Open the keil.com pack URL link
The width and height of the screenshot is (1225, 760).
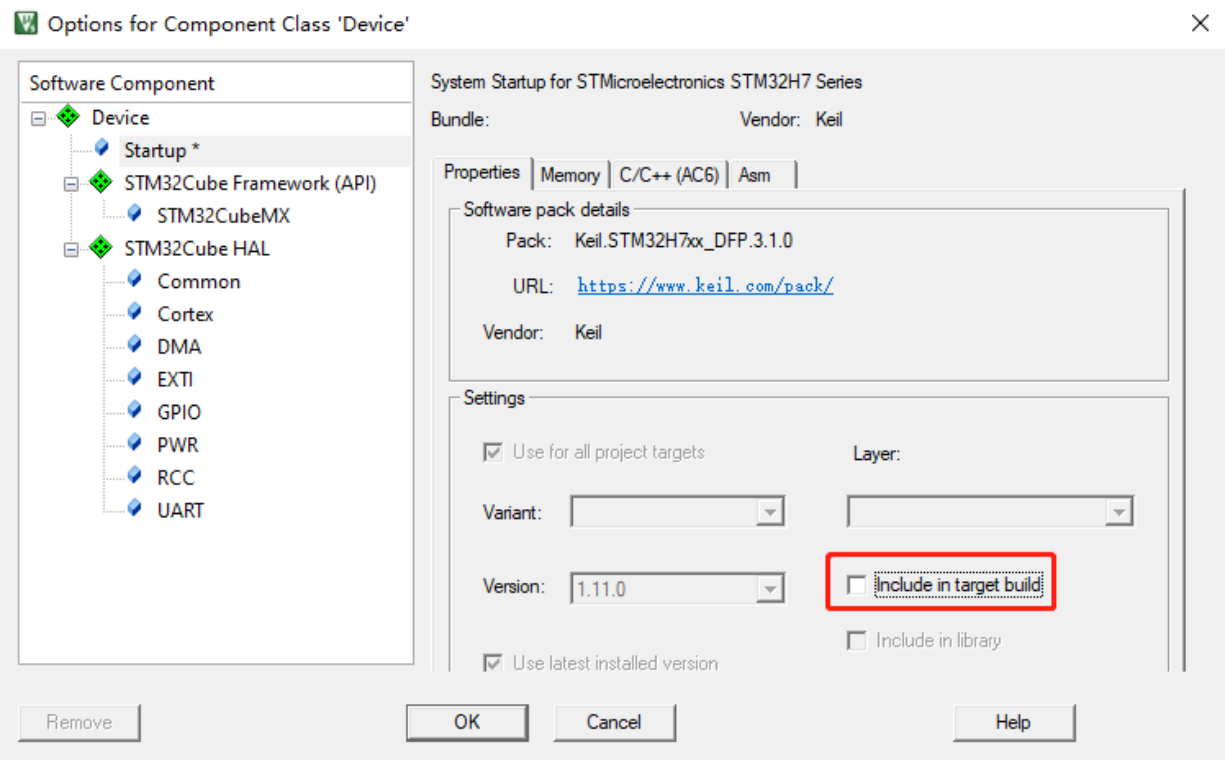tap(705, 286)
